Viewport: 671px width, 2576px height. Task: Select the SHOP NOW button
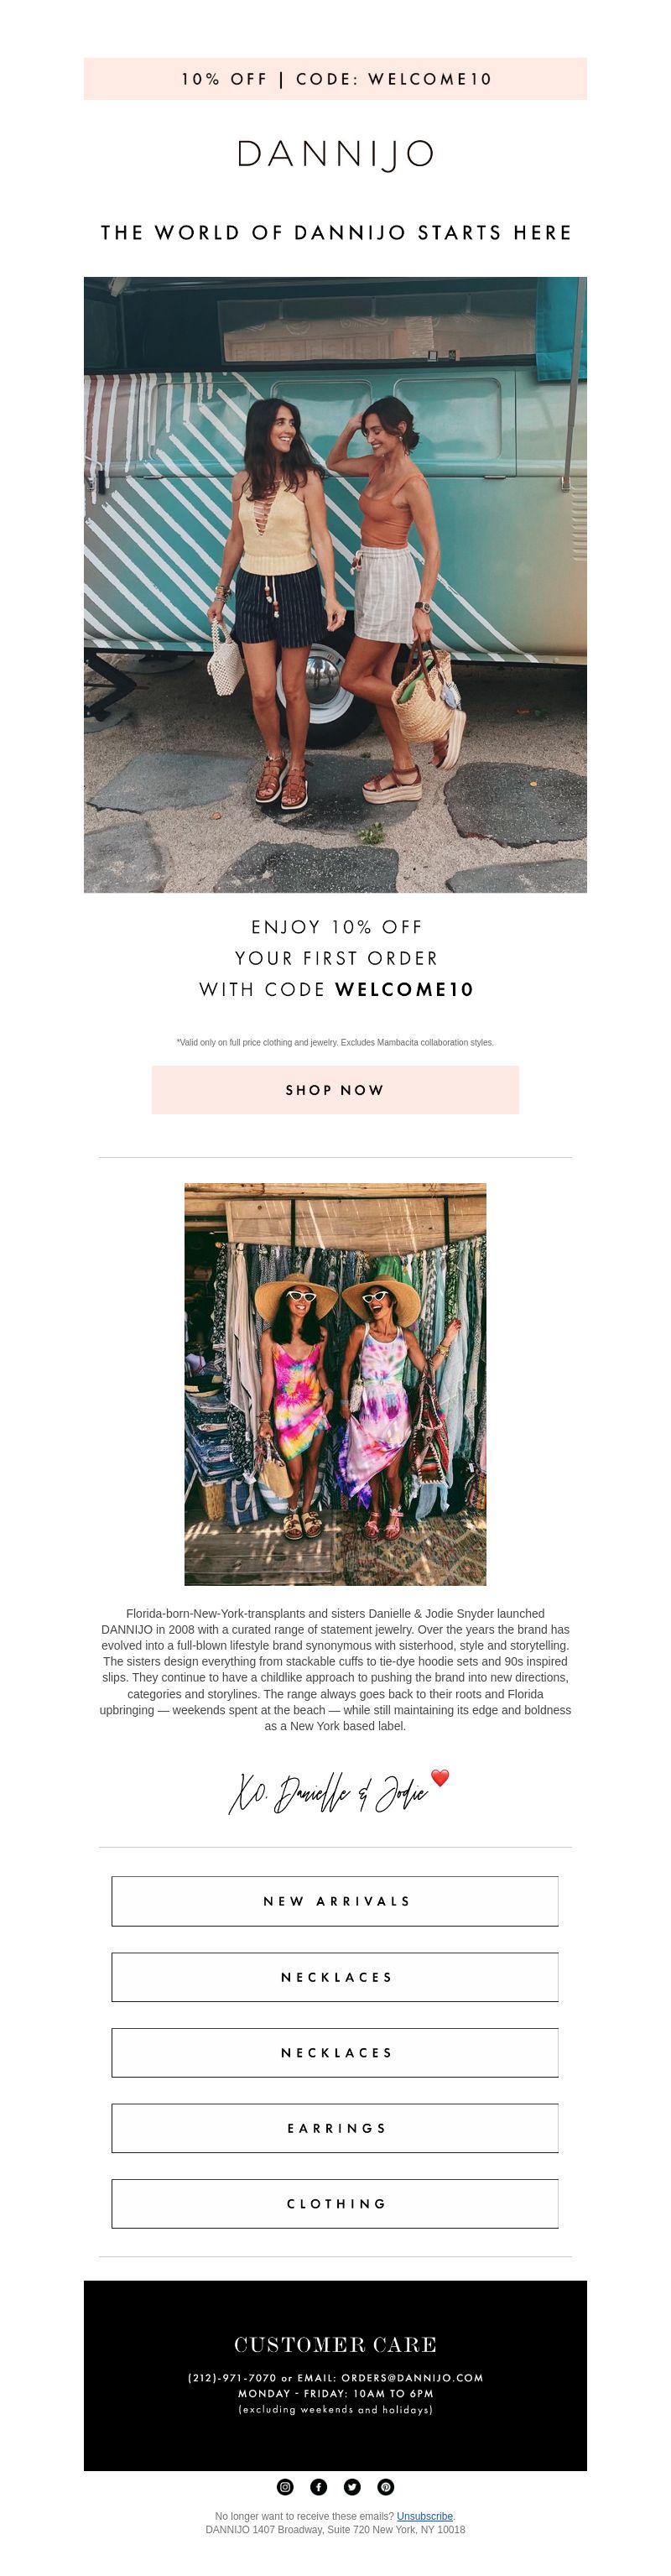335,1090
